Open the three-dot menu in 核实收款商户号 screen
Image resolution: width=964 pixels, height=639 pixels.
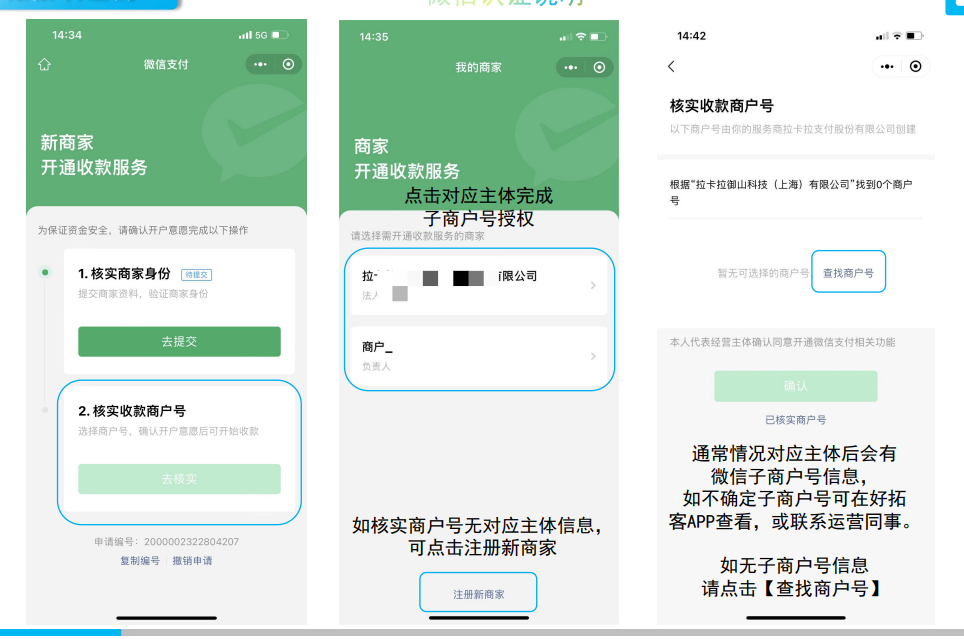click(887, 66)
